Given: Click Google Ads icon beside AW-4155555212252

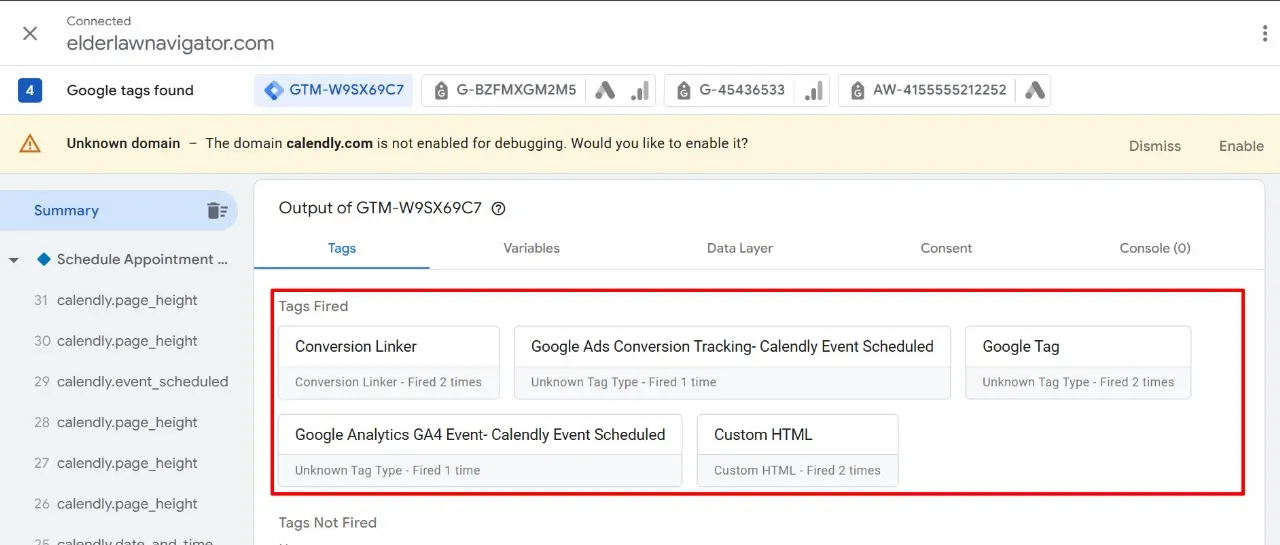Looking at the screenshot, I should click(x=1034, y=90).
